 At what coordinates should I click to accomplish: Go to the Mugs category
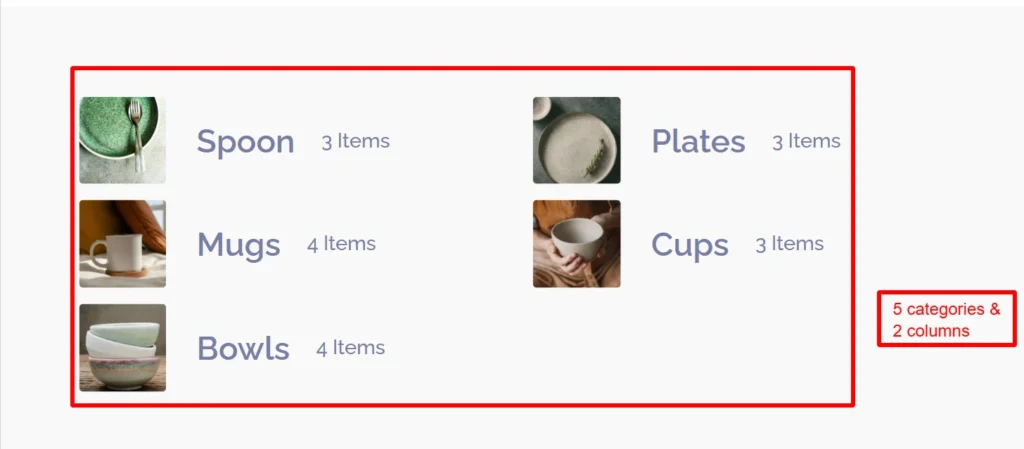(238, 245)
